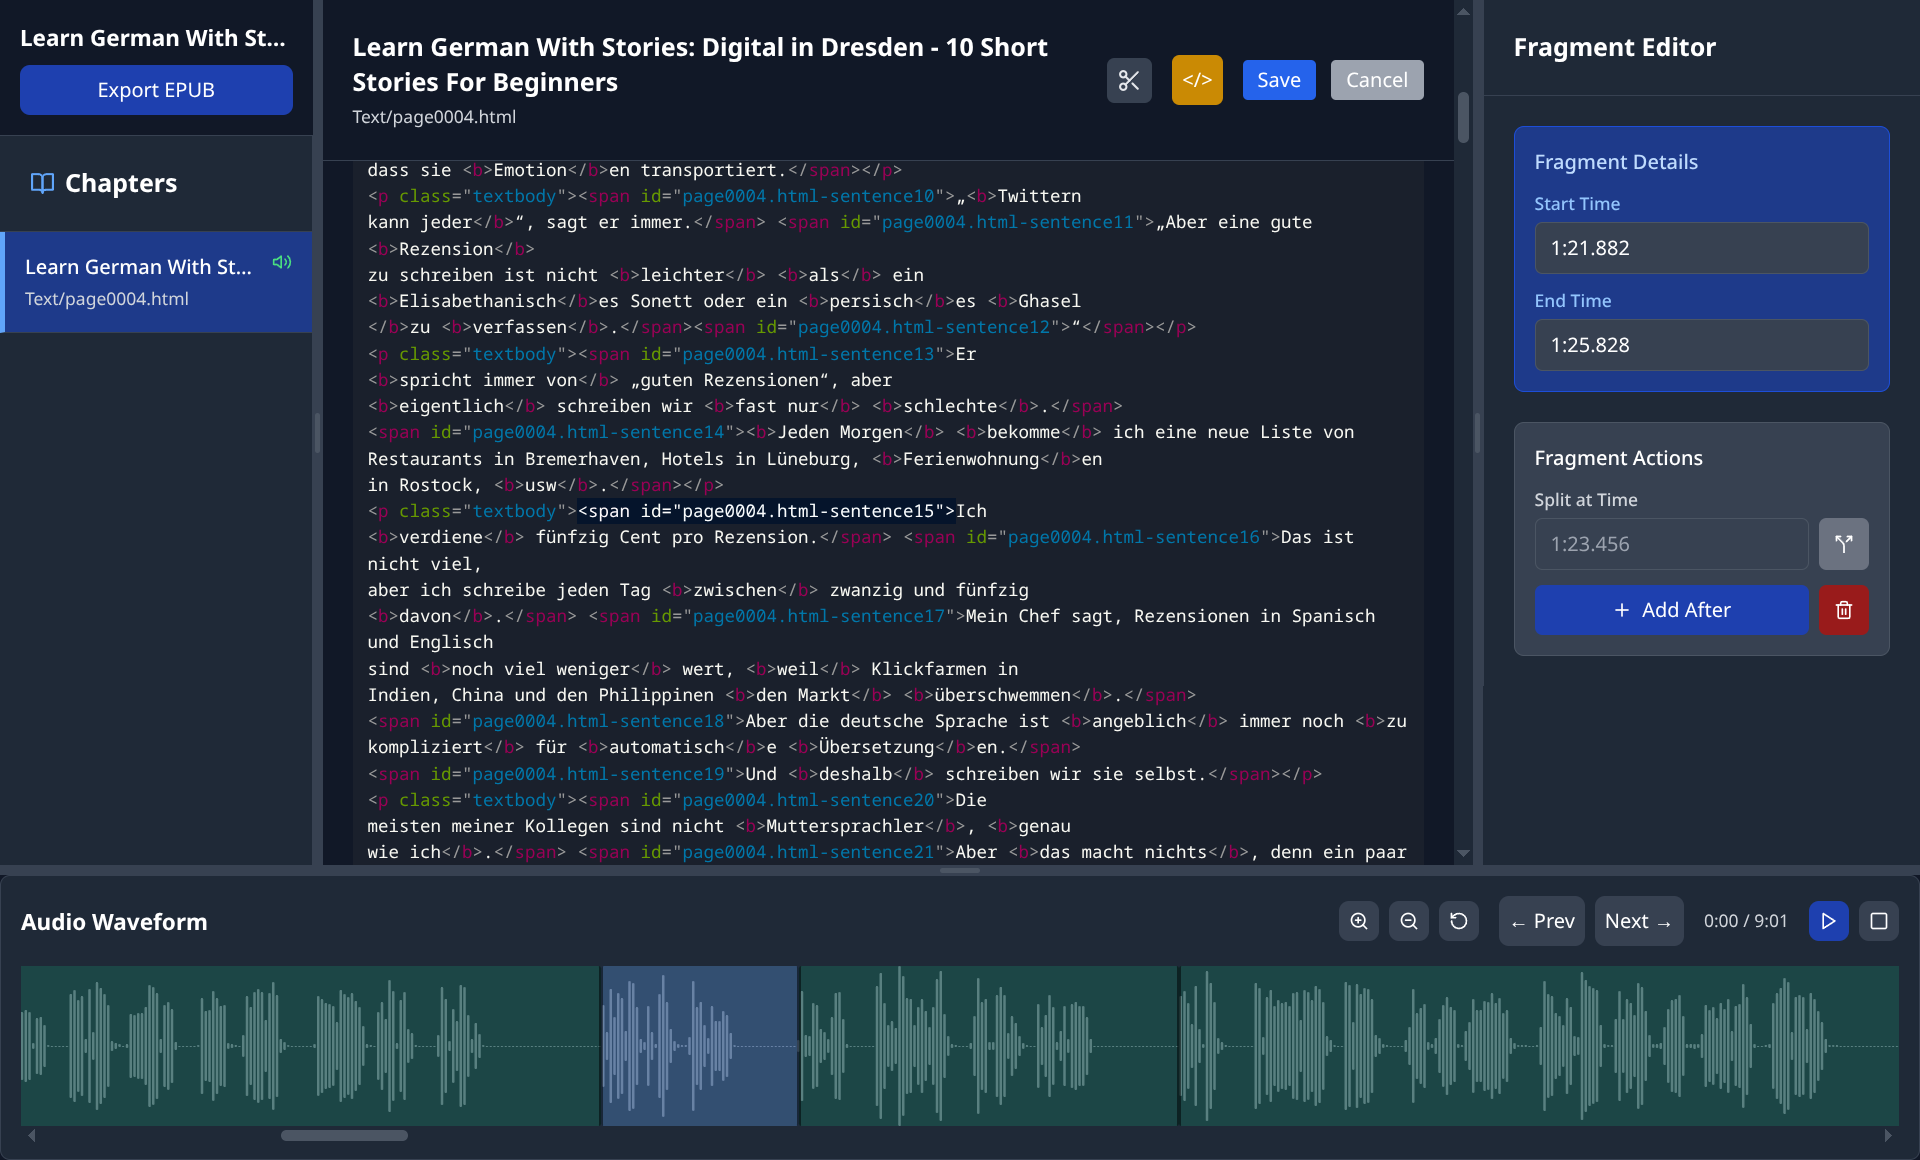
Task: Click the editor vertical scrollbar thumb
Action: tap(1463, 118)
